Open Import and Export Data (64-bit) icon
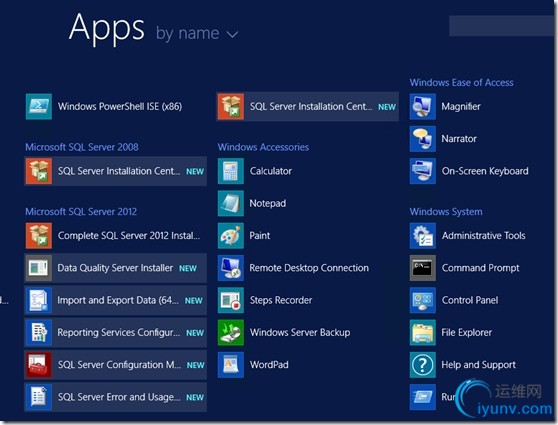 tap(39, 300)
